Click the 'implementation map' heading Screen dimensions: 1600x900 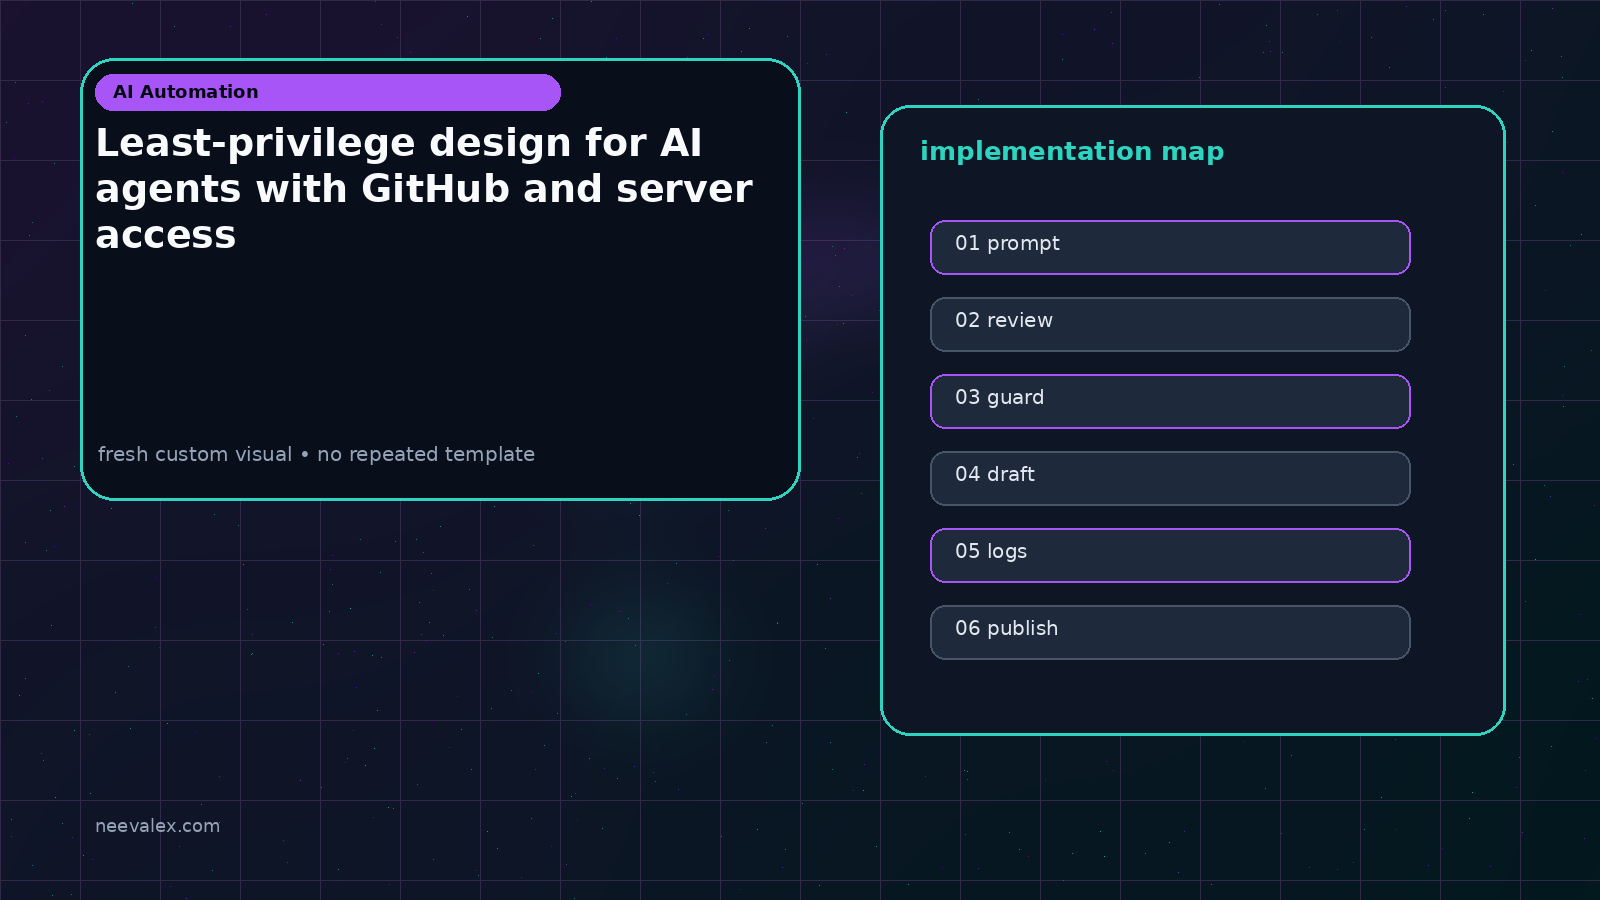point(1072,151)
